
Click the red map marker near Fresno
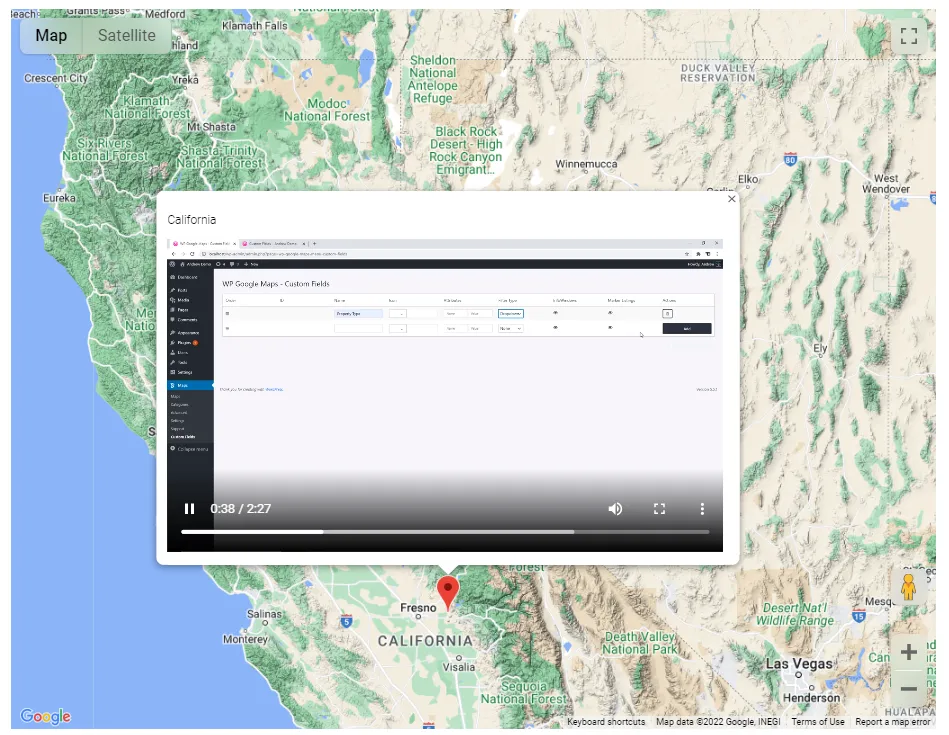pyautogui.click(x=447, y=592)
